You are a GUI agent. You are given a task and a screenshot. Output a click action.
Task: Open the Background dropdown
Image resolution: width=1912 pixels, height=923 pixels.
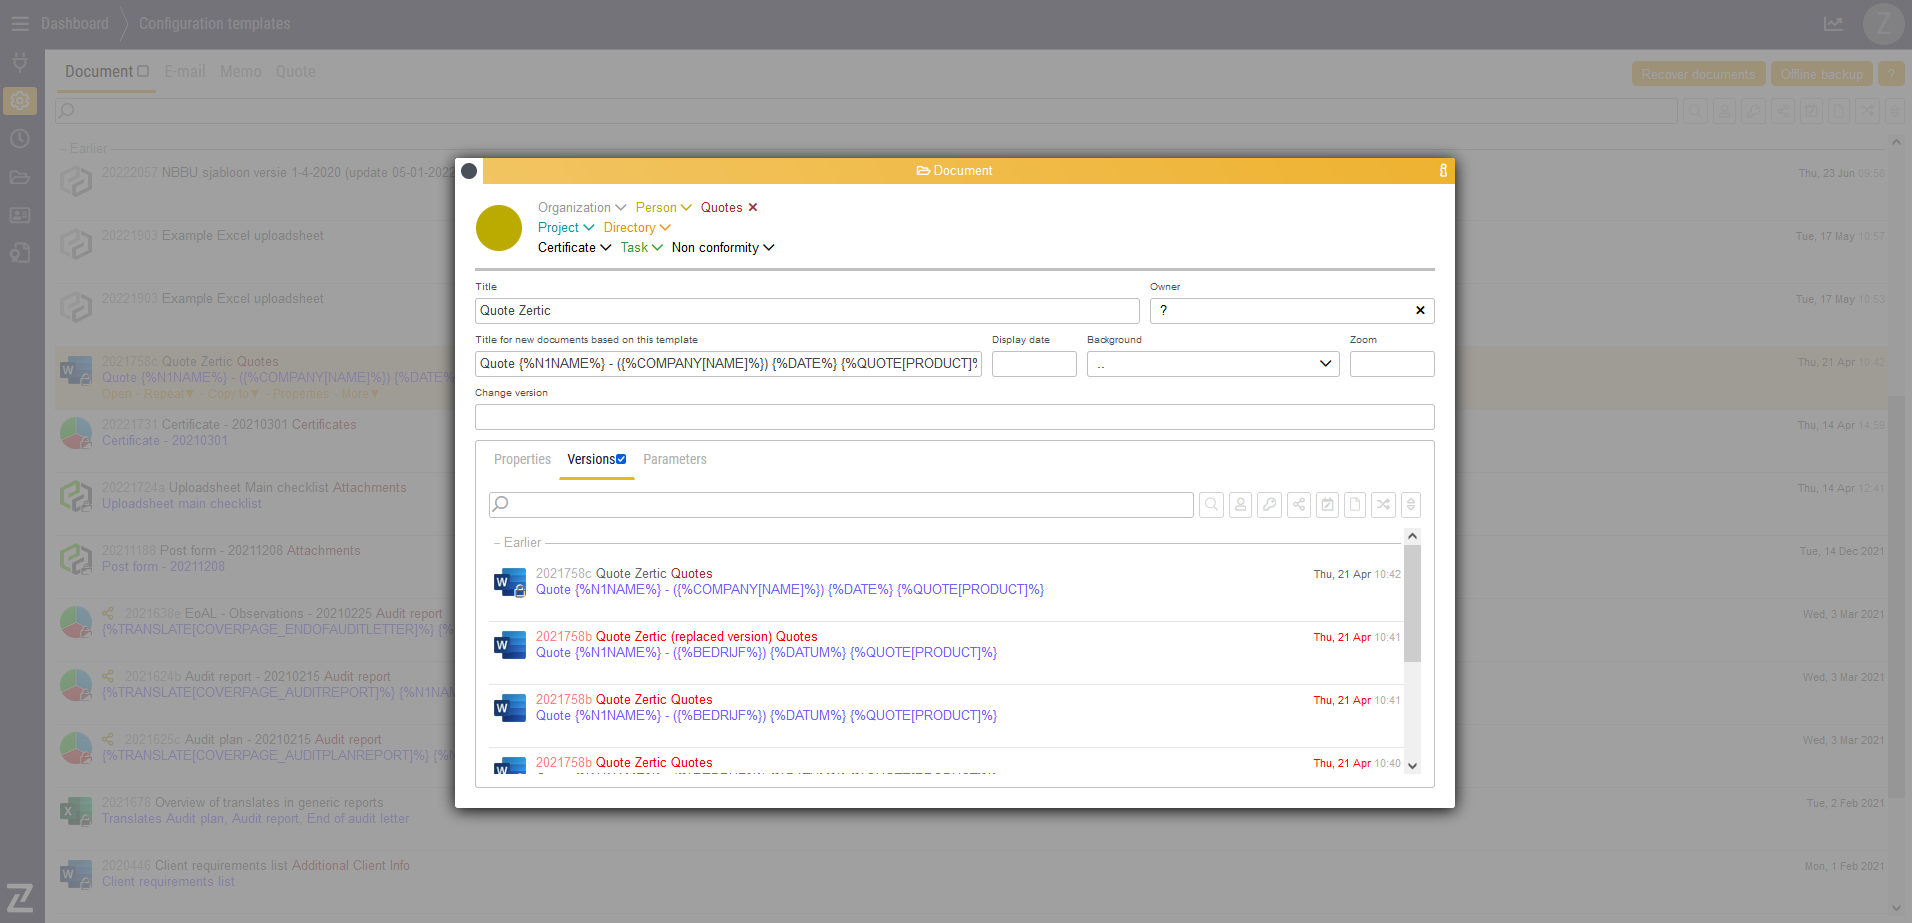pyautogui.click(x=1212, y=364)
